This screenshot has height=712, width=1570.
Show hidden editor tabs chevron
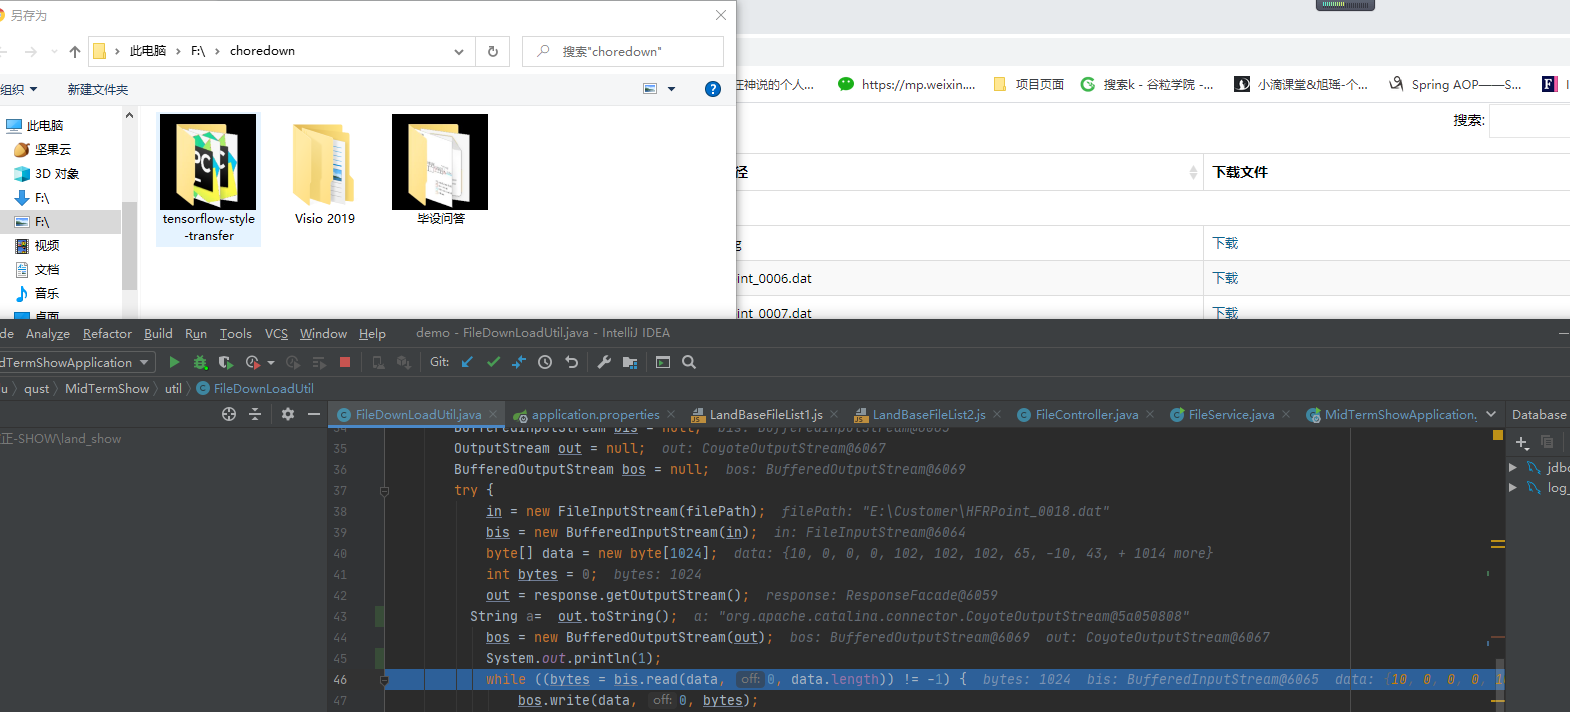(1491, 414)
